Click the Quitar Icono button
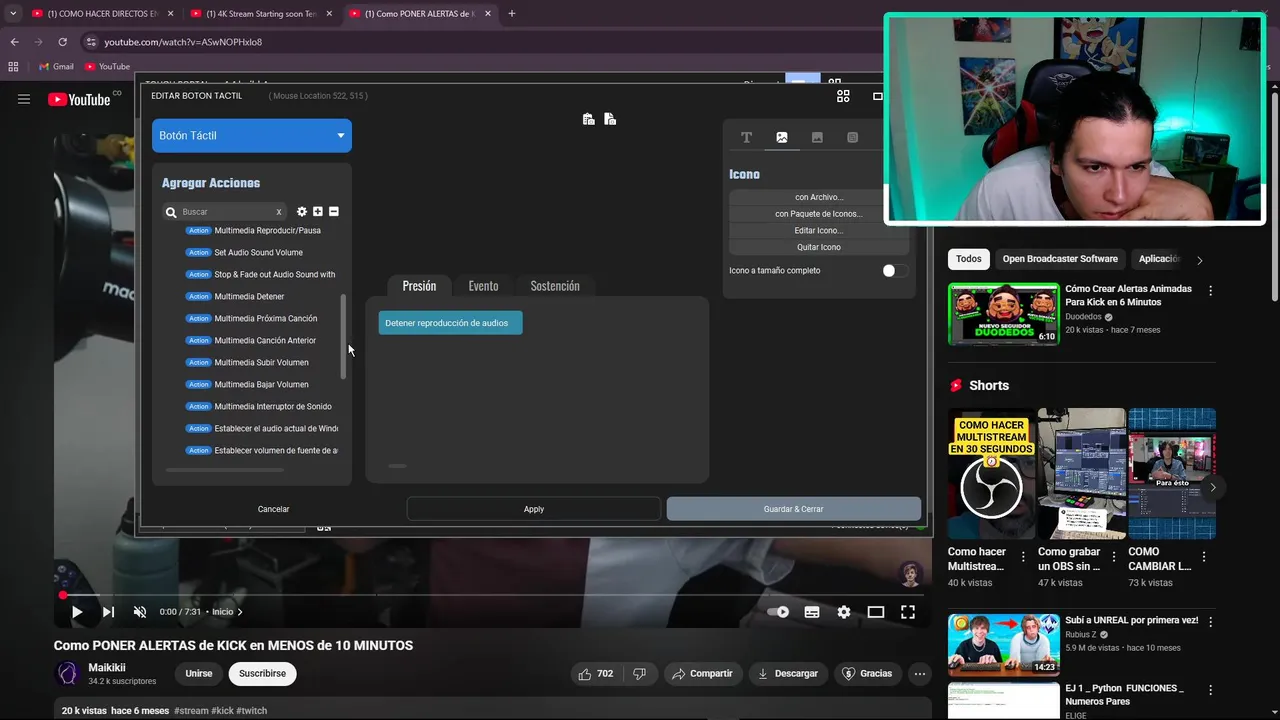Viewport: 1280px width, 720px height. [x=819, y=247]
